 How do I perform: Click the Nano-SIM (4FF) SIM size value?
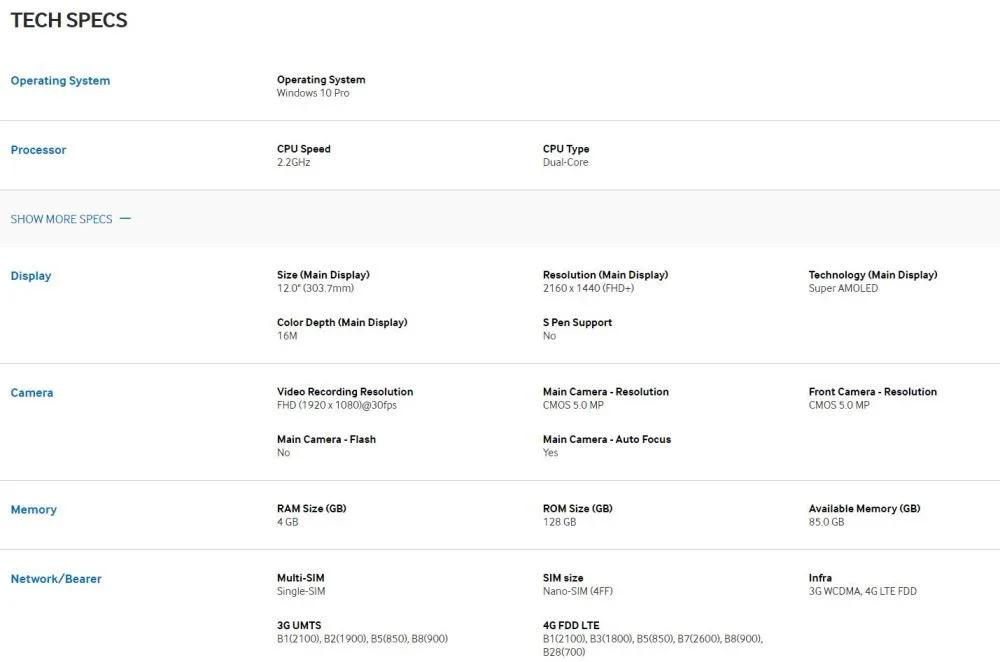click(577, 591)
